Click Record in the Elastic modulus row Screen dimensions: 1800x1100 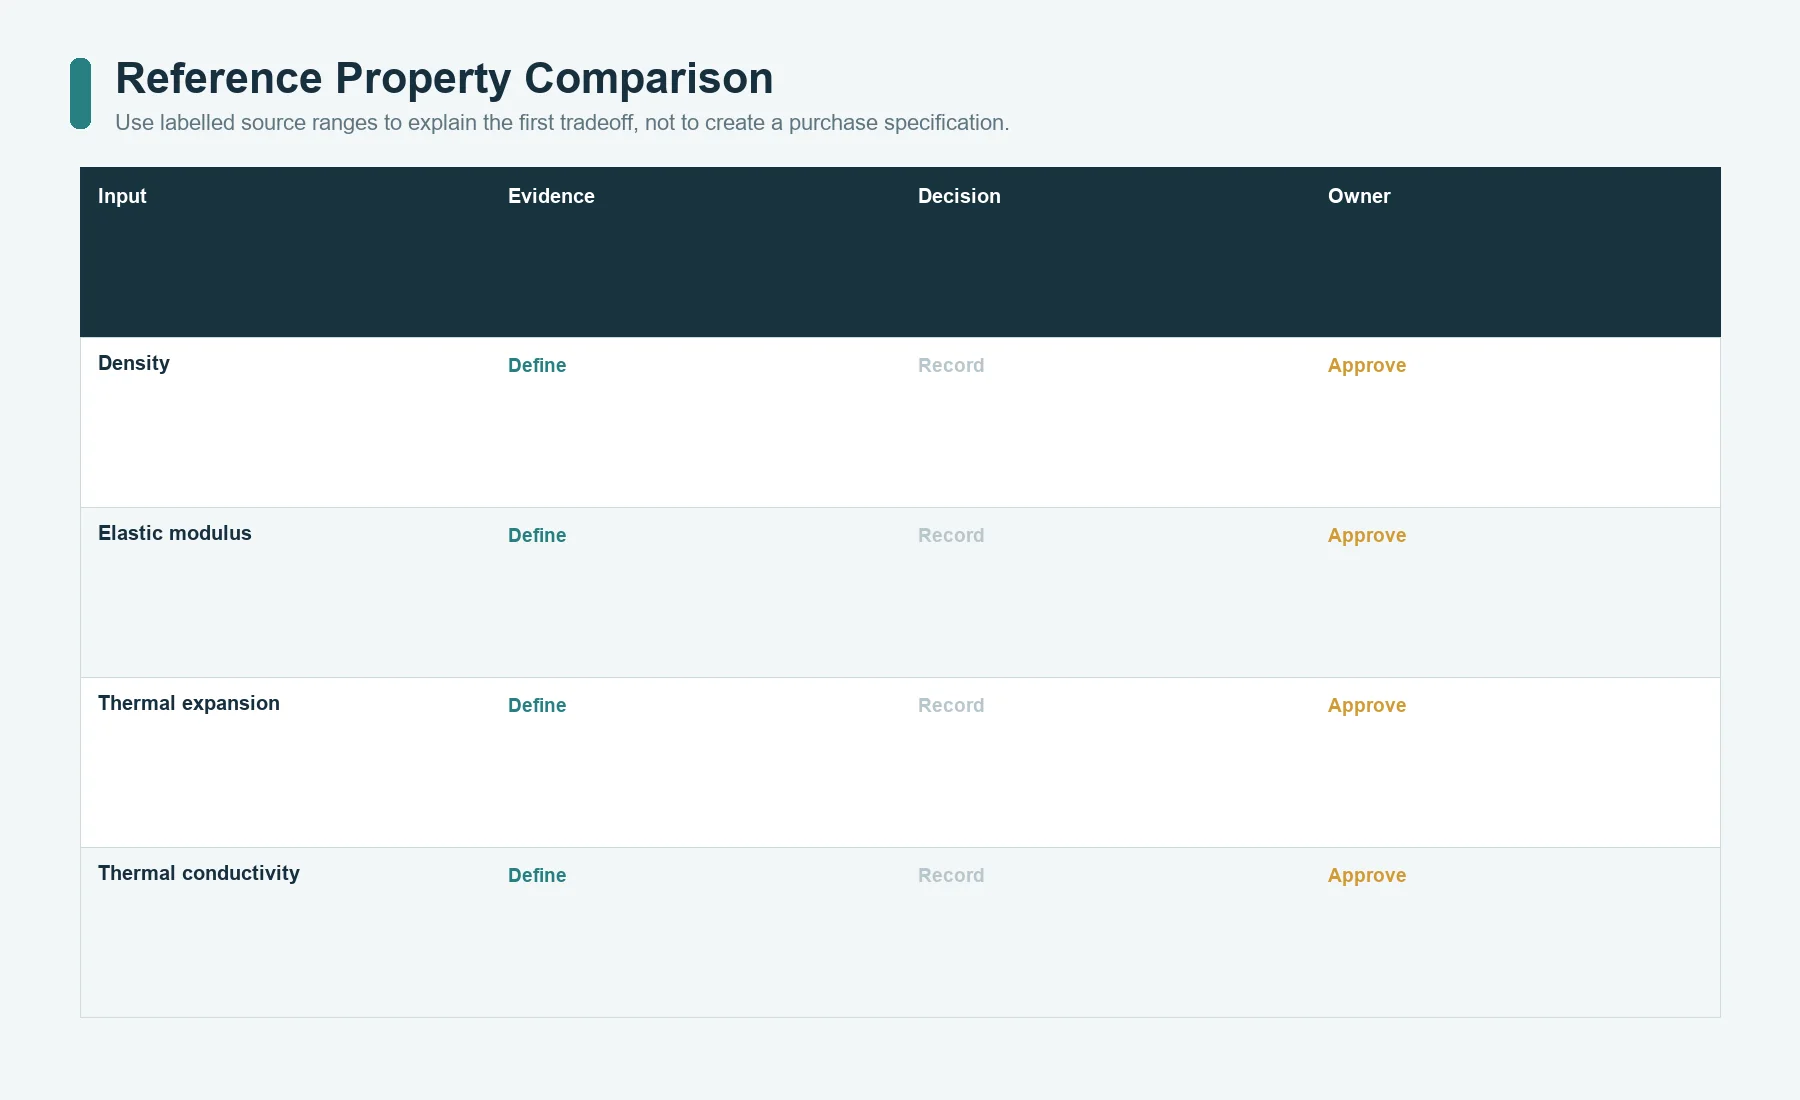coord(951,535)
